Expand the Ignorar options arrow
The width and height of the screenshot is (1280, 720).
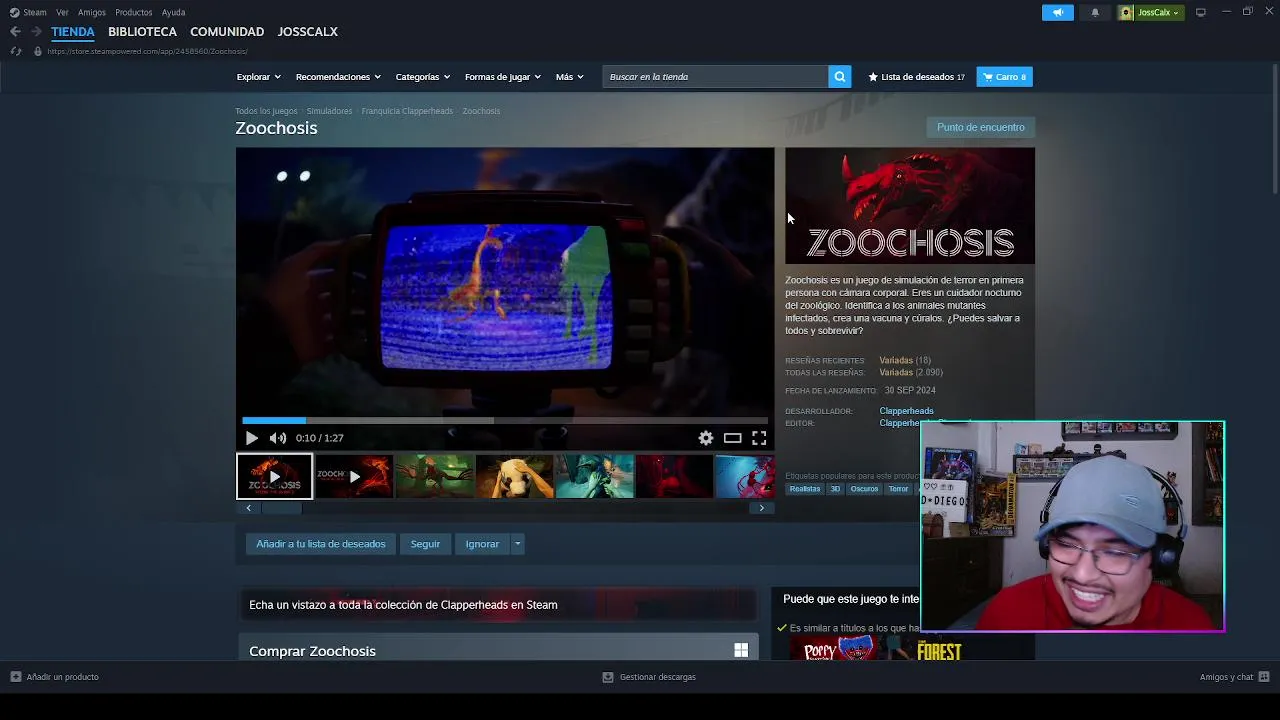coord(517,544)
